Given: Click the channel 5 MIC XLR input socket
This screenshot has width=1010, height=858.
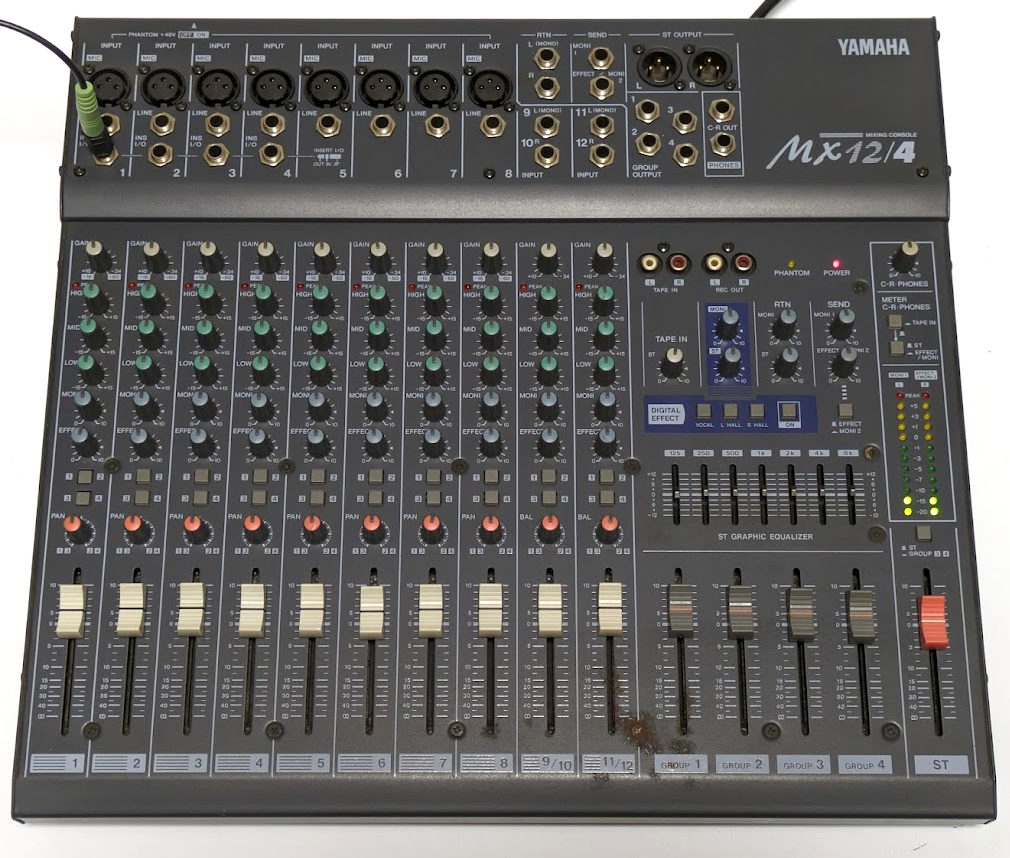Looking at the screenshot, I should click(327, 87).
